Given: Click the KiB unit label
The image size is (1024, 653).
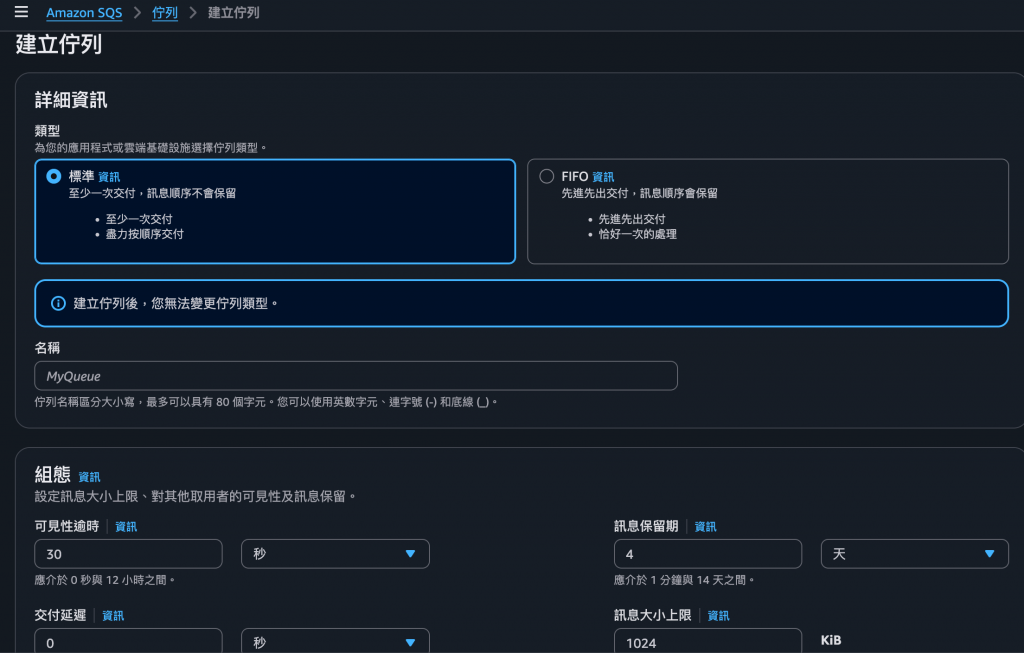Looking at the screenshot, I should coord(831,640).
